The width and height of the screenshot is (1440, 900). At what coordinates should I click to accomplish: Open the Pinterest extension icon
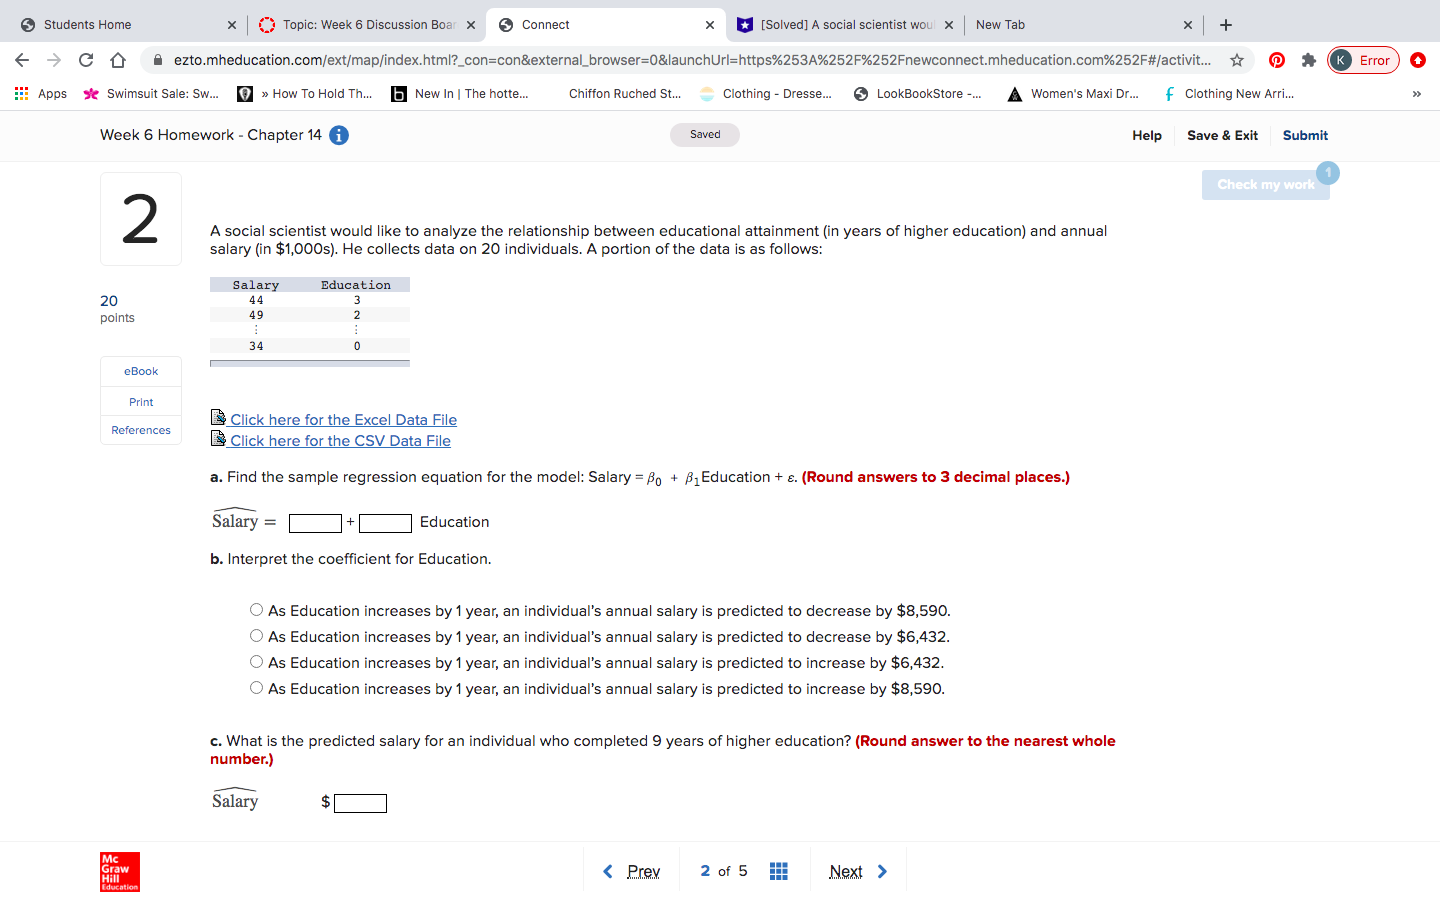pos(1277,60)
